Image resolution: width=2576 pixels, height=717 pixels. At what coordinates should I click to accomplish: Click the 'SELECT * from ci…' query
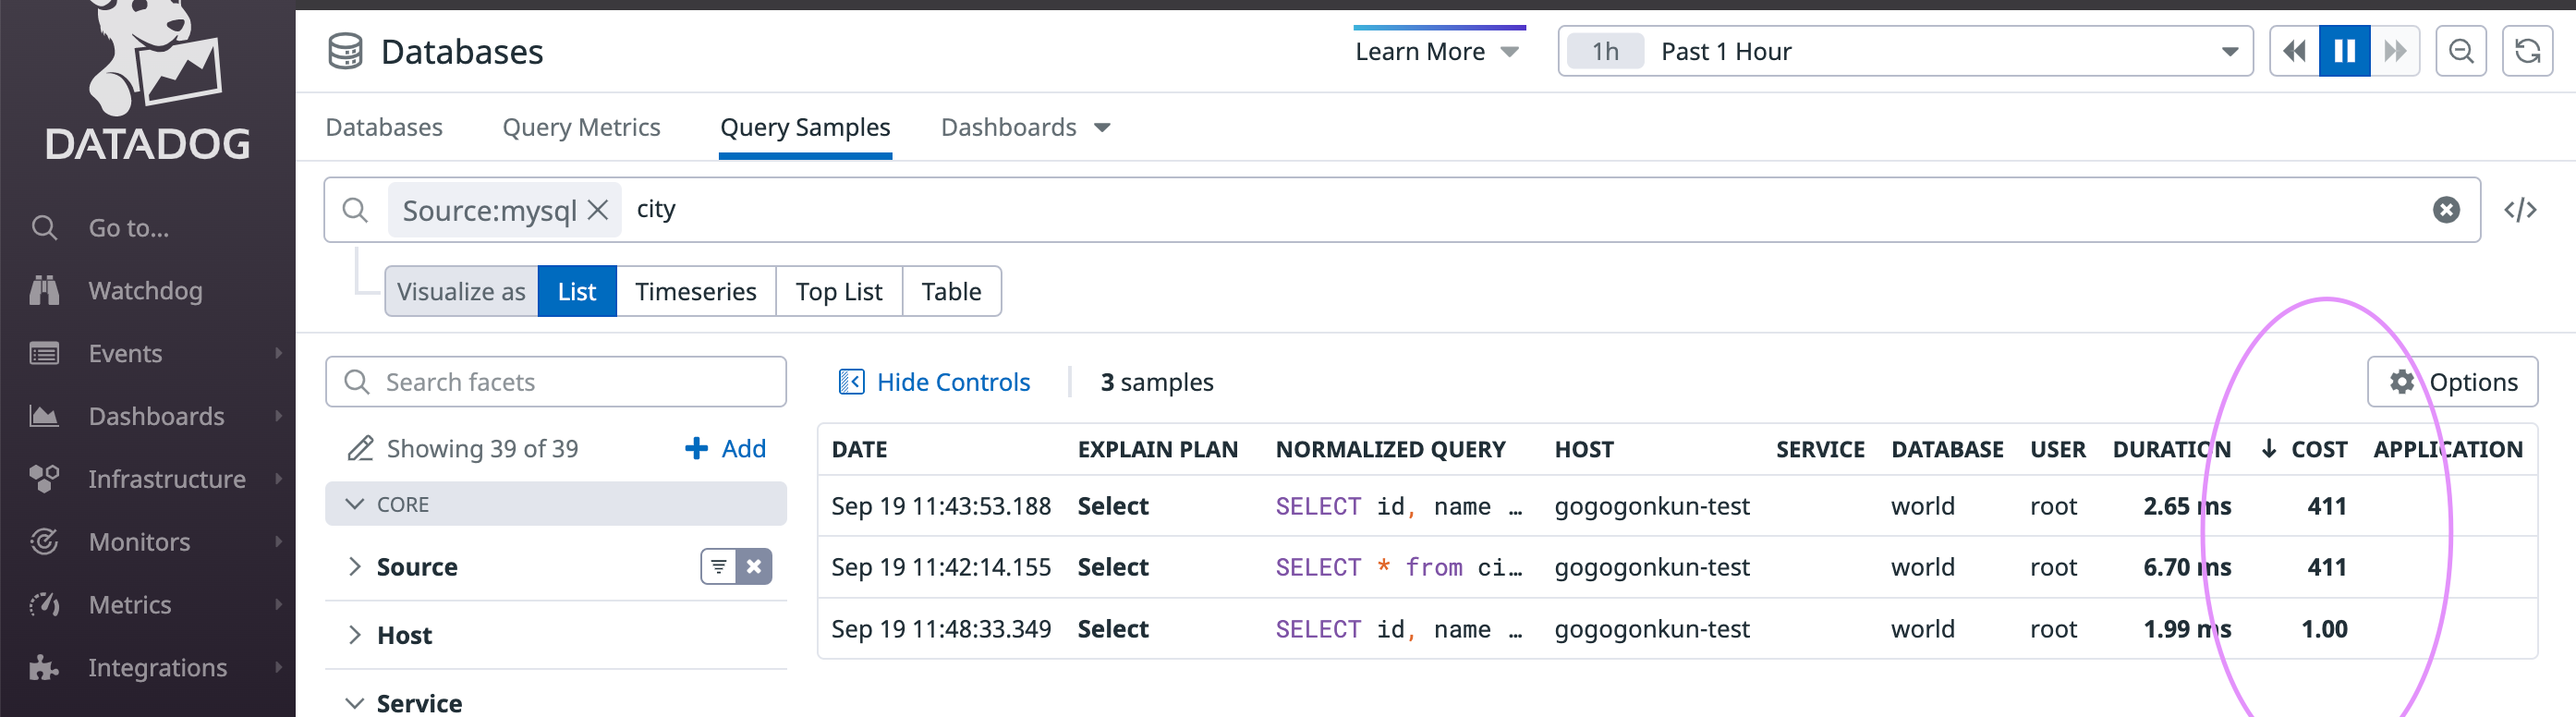pyautogui.click(x=1398, y=567)
